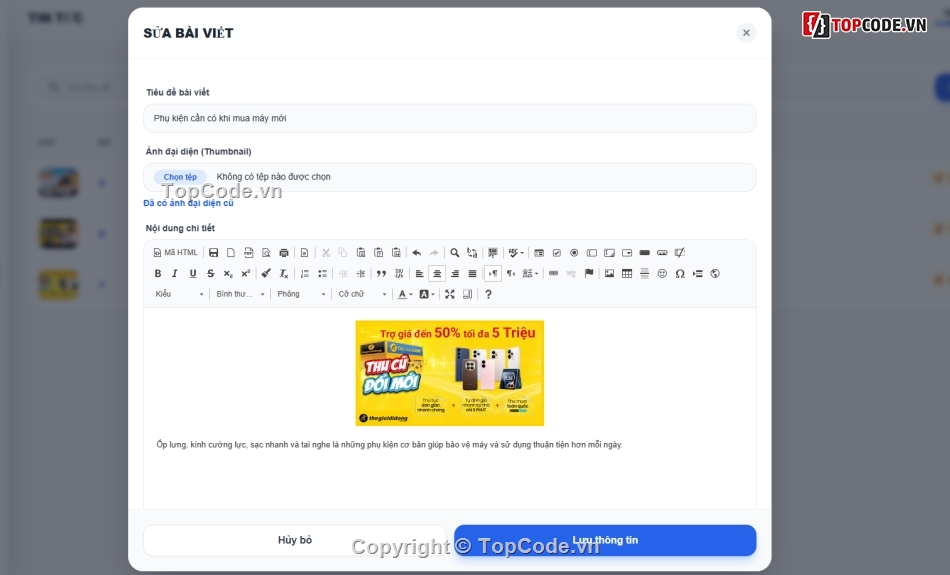This screenshot has width=950, height=575.
Task: Apply block quote formatting
Action: pos(381,273)
